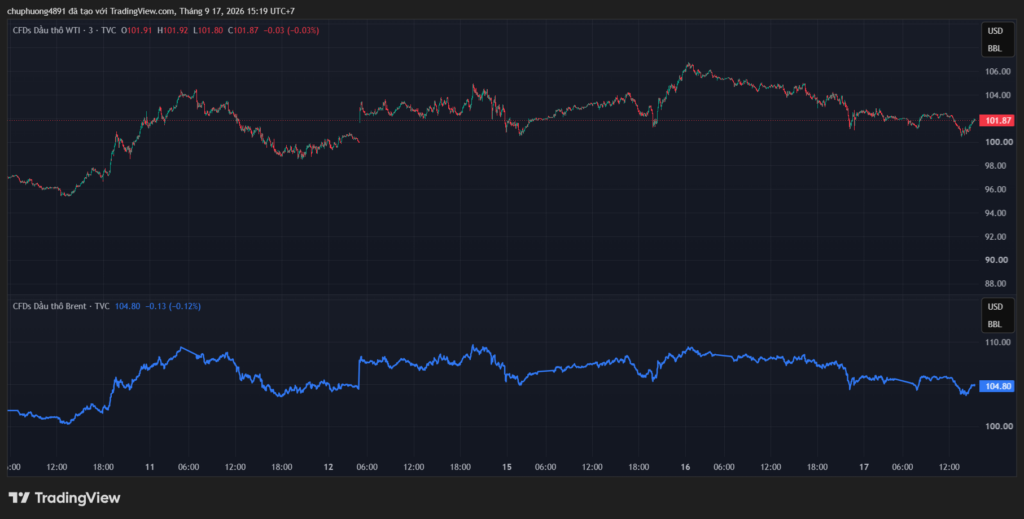The width and height of the screenshot is (1024, 519).
Task: Select the CFDs Dầu thô WTI legend title
Action: 64,30
